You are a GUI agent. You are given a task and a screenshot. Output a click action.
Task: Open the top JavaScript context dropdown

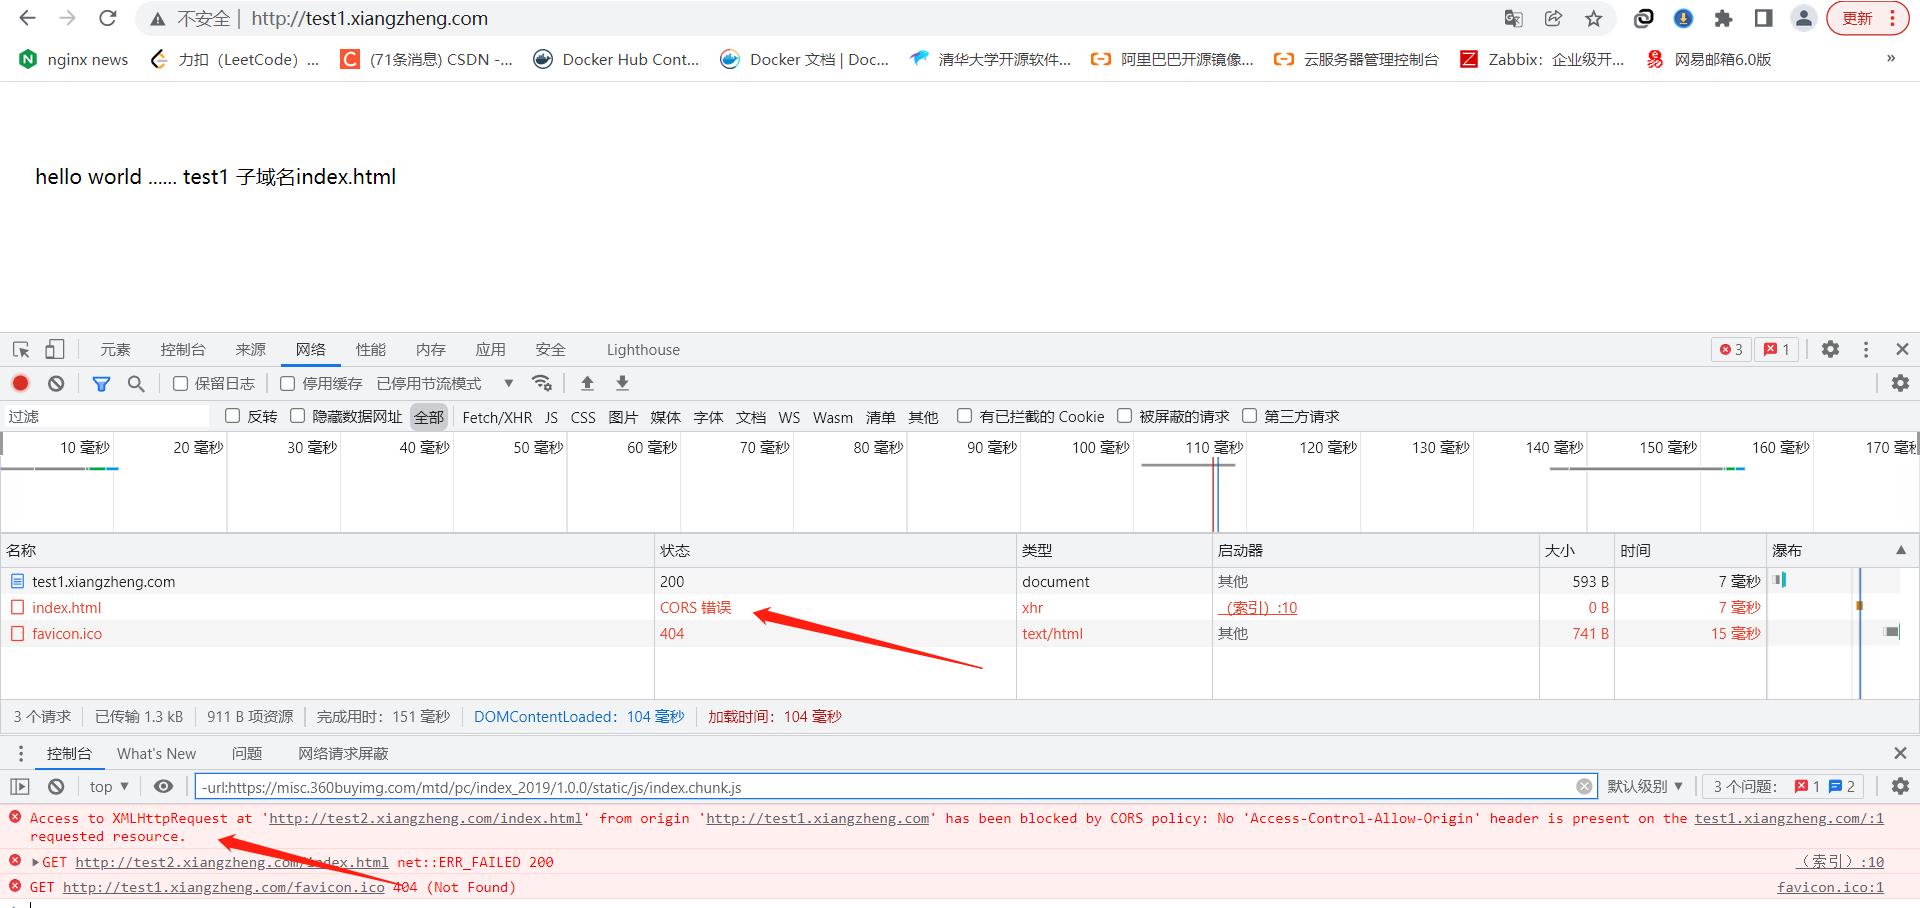coord(109,787)
